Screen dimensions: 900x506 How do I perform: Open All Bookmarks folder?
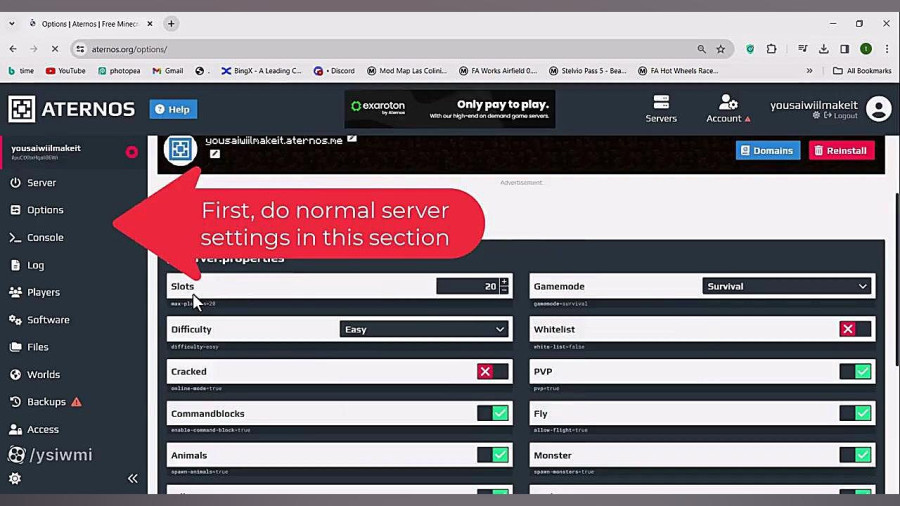tap(862, 71)
